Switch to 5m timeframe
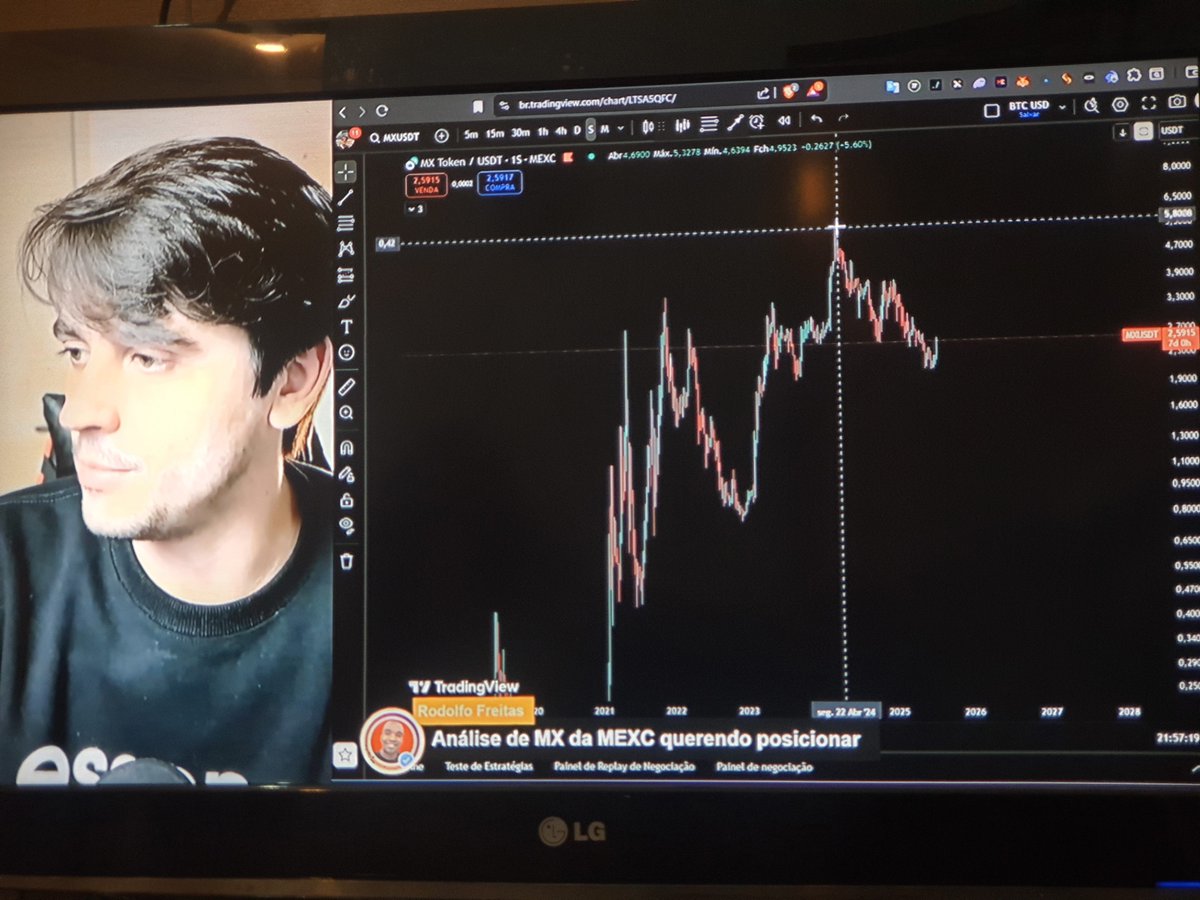The image size is (1200, 900). point(470,134)
